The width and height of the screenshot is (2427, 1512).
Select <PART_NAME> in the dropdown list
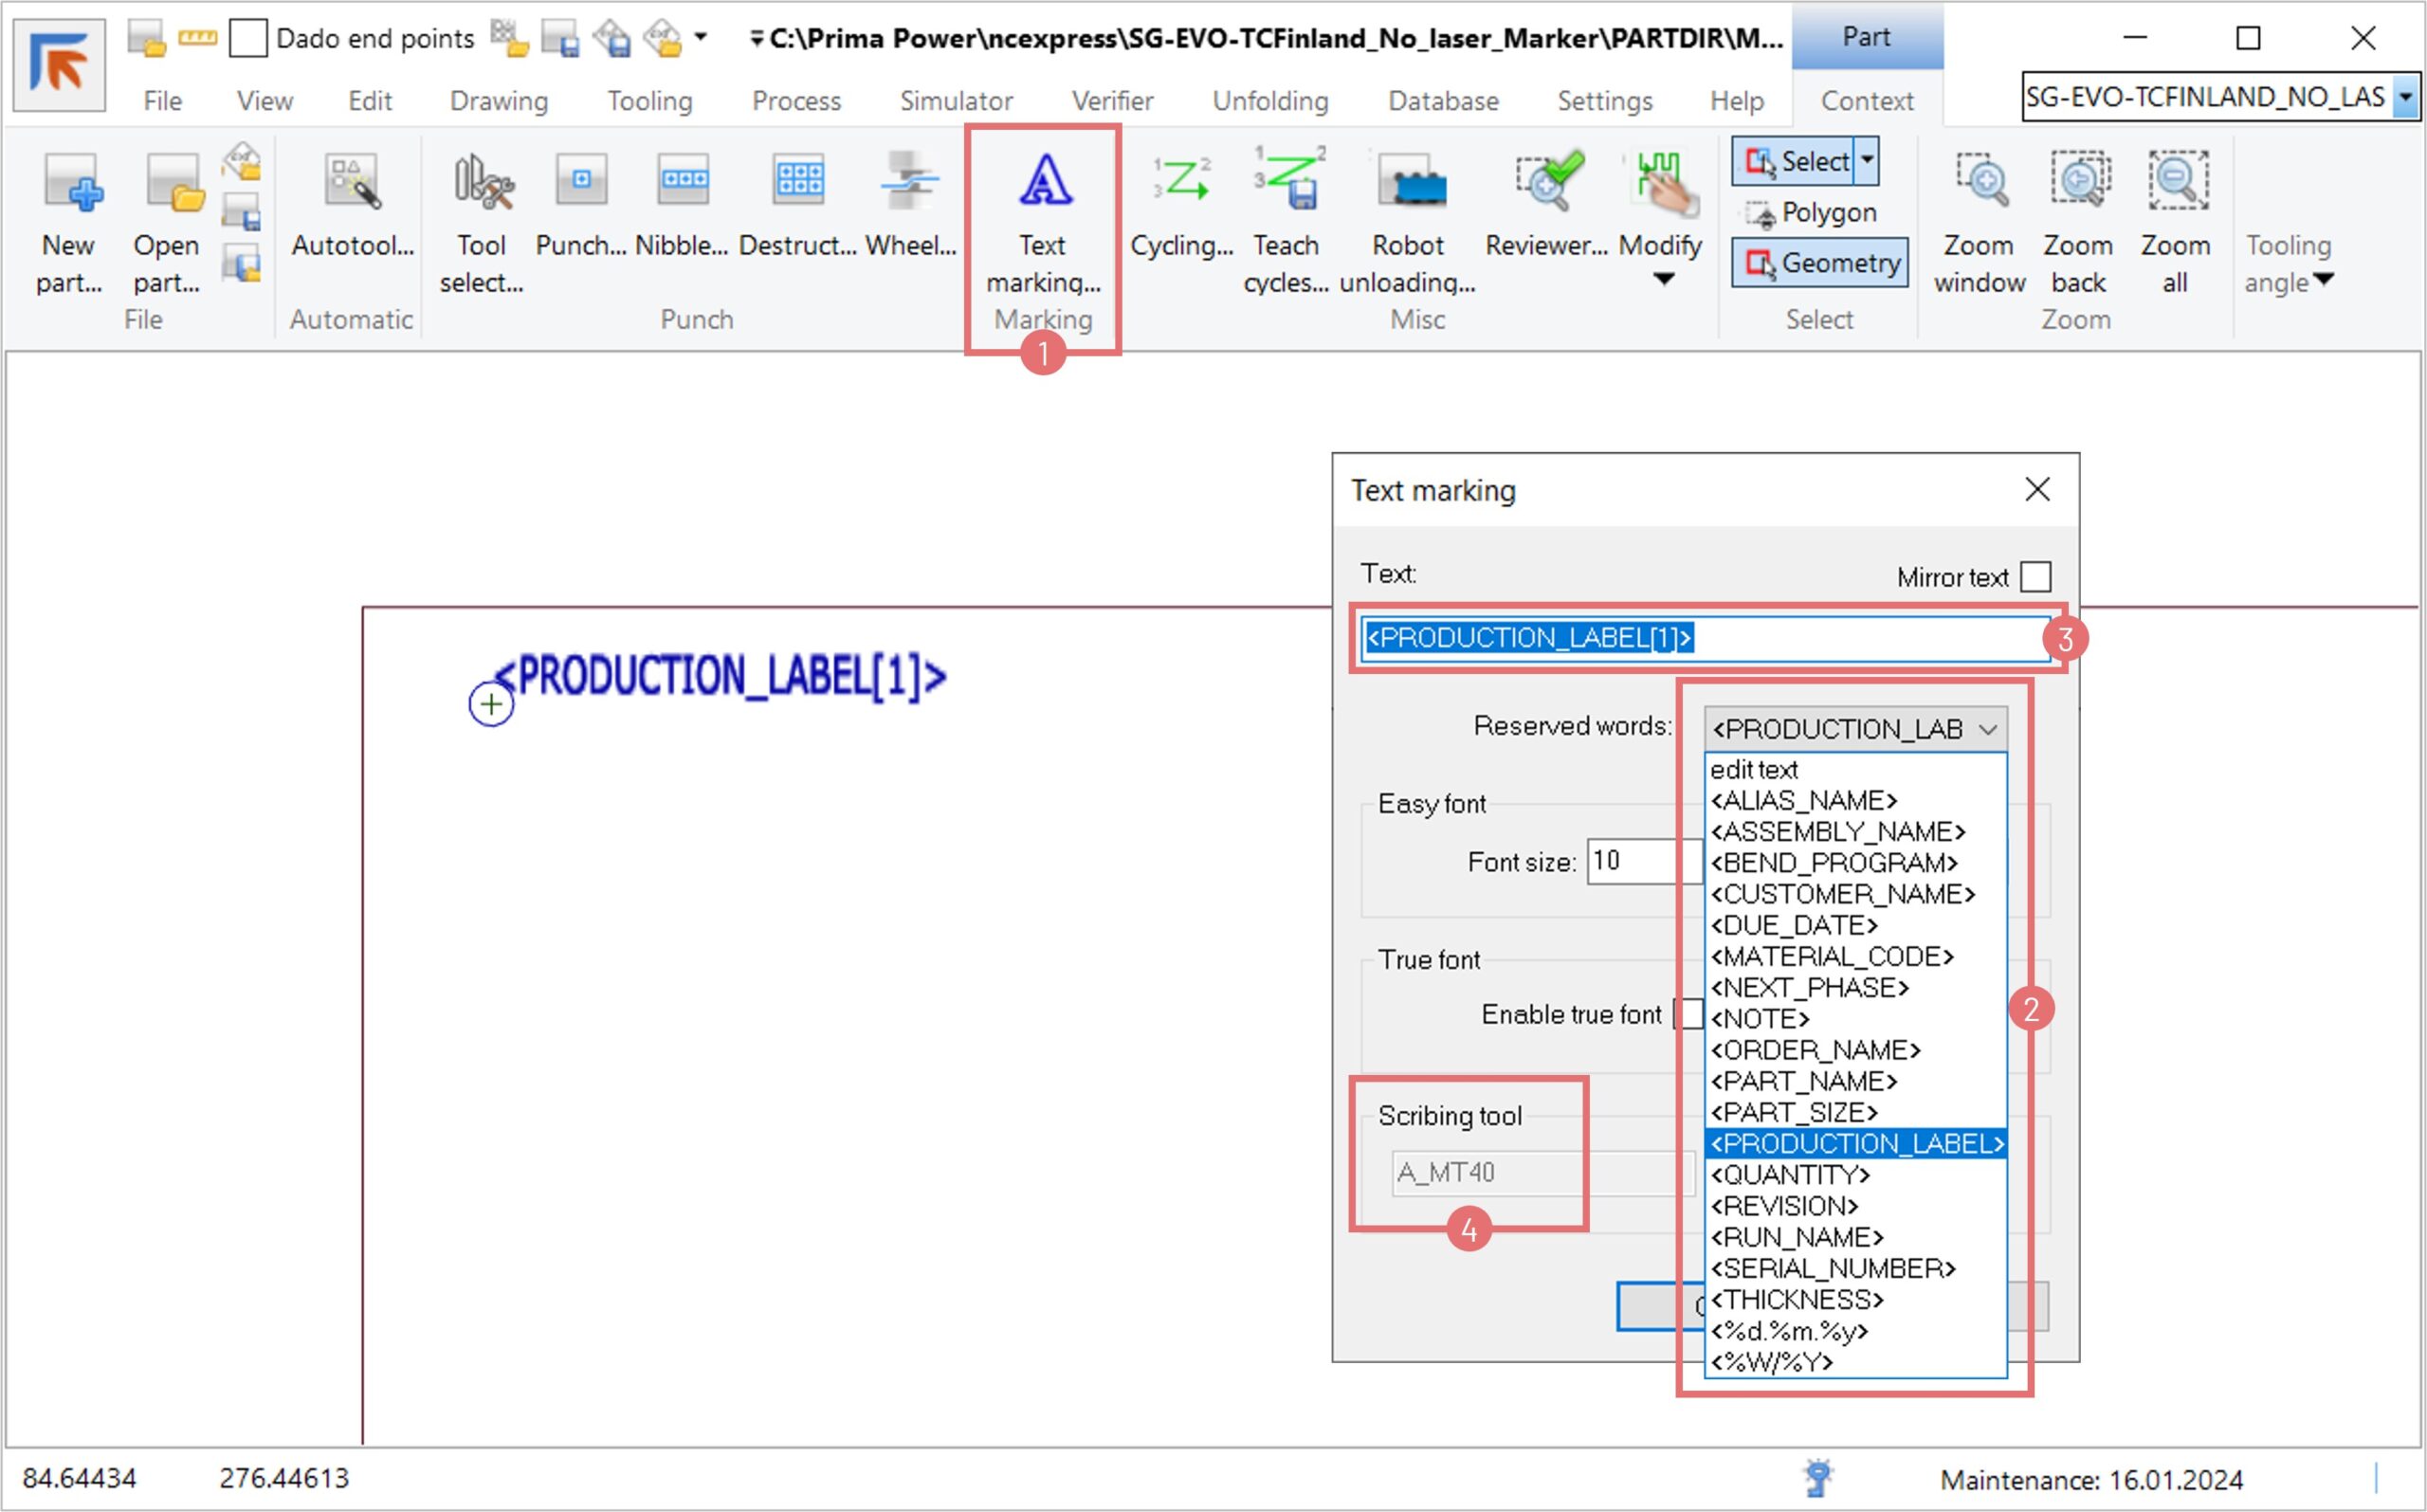coord(1803,1081)
